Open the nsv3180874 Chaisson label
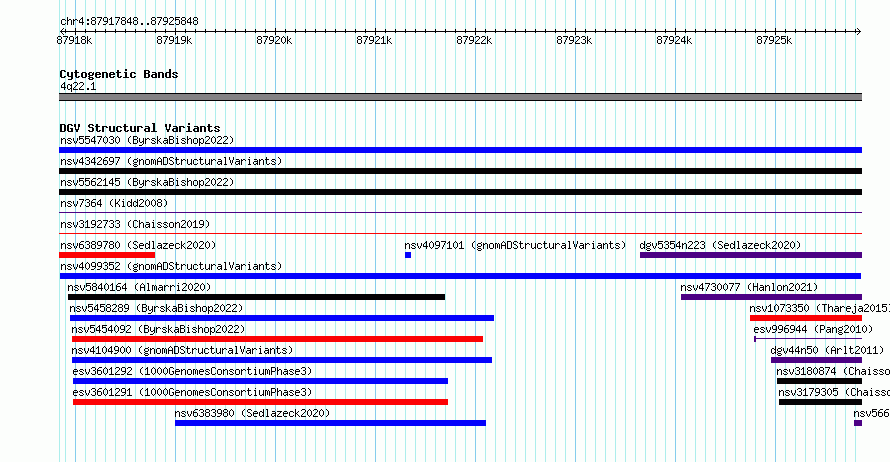 tap(833, 371)
